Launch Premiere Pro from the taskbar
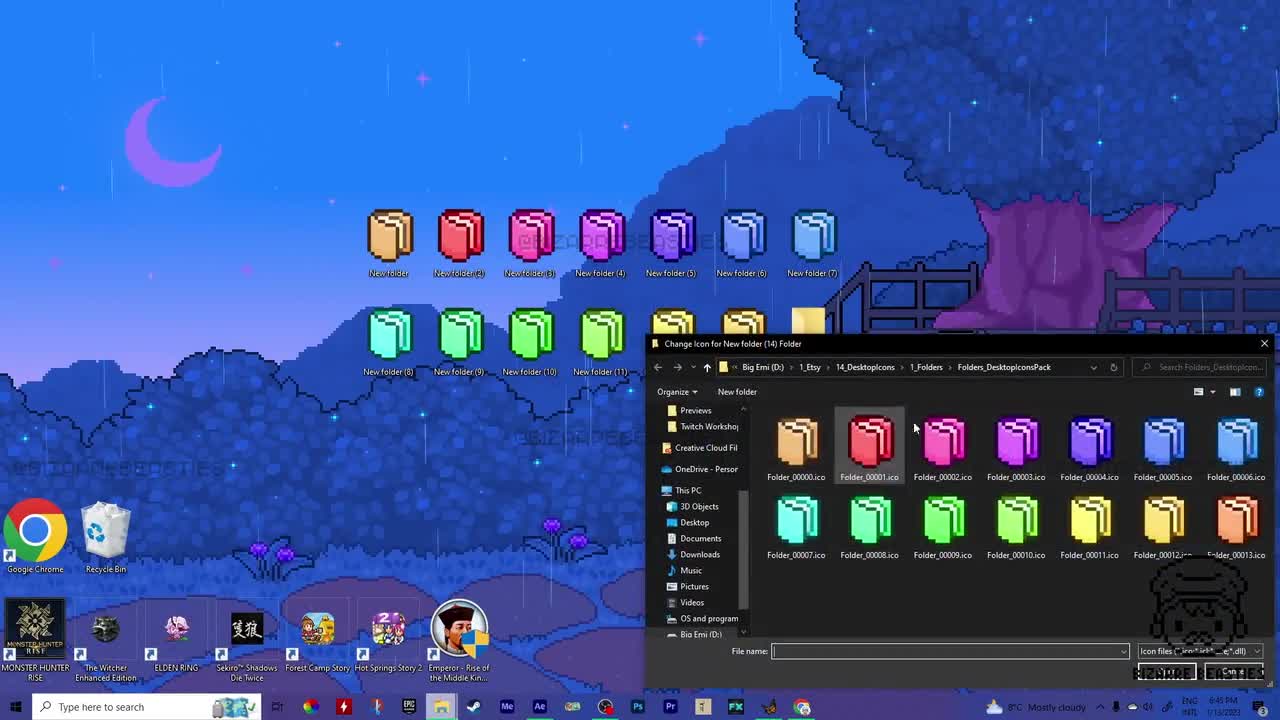 point(670,707)
